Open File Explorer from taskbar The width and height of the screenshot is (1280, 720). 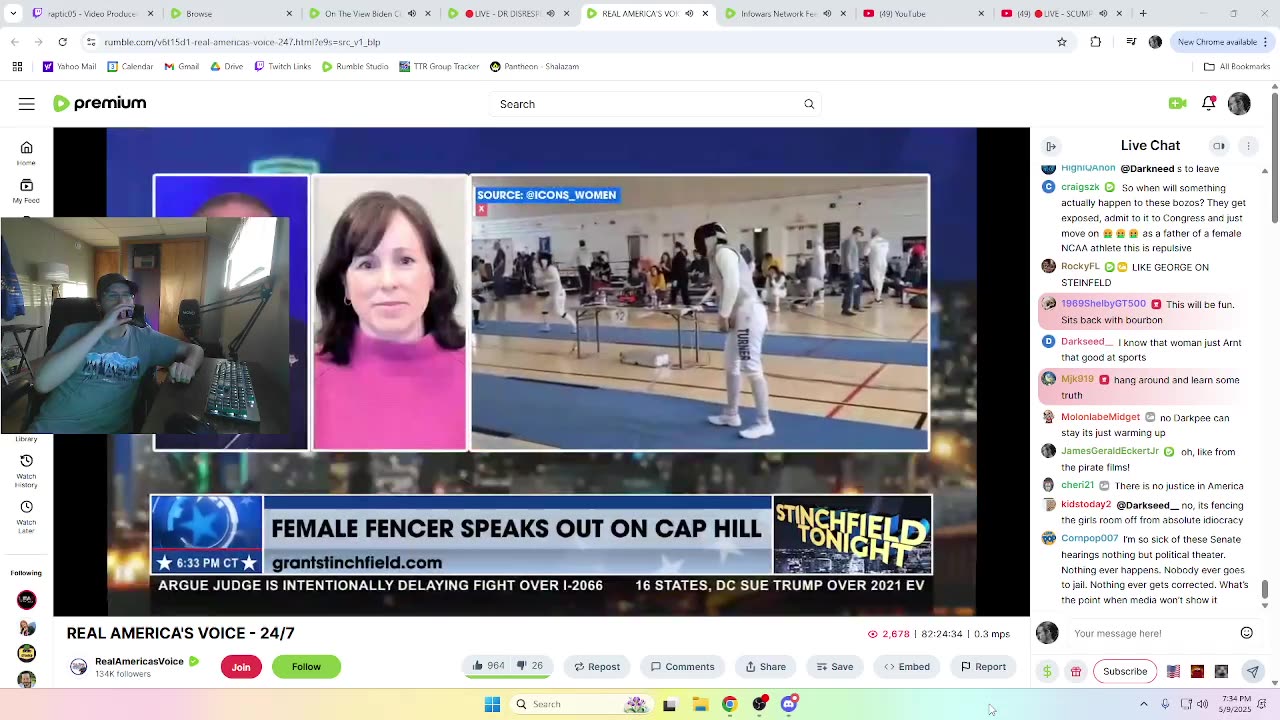point(700,704)
